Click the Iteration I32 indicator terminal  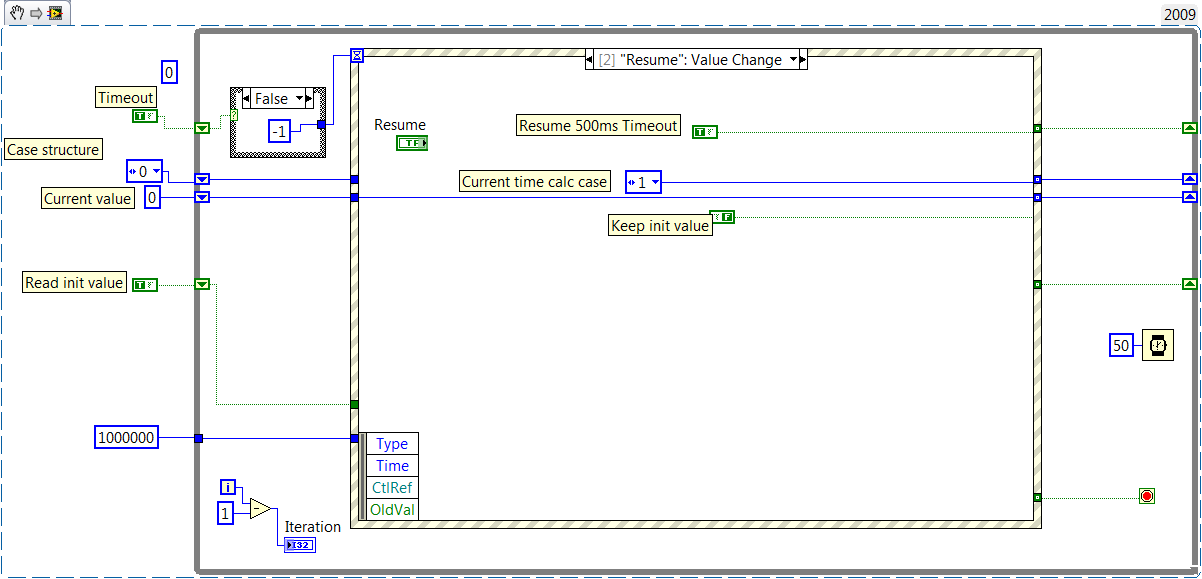(298, 544)
